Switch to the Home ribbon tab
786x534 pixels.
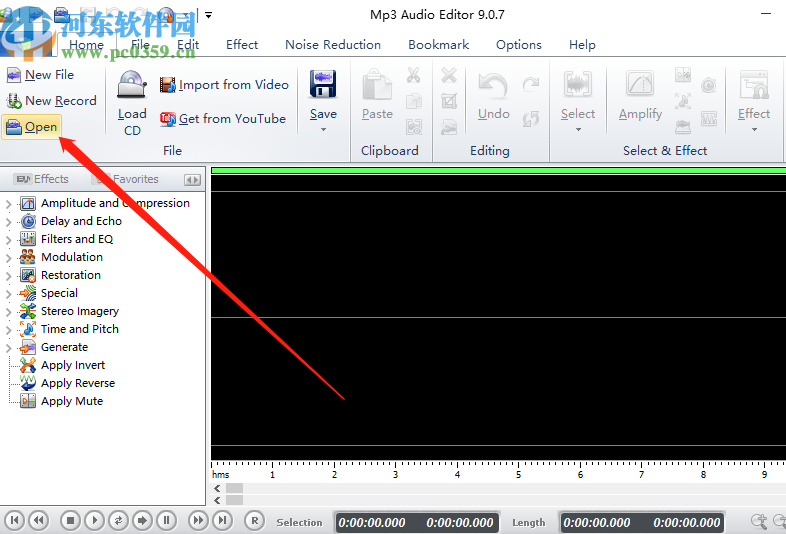[86, 45]
